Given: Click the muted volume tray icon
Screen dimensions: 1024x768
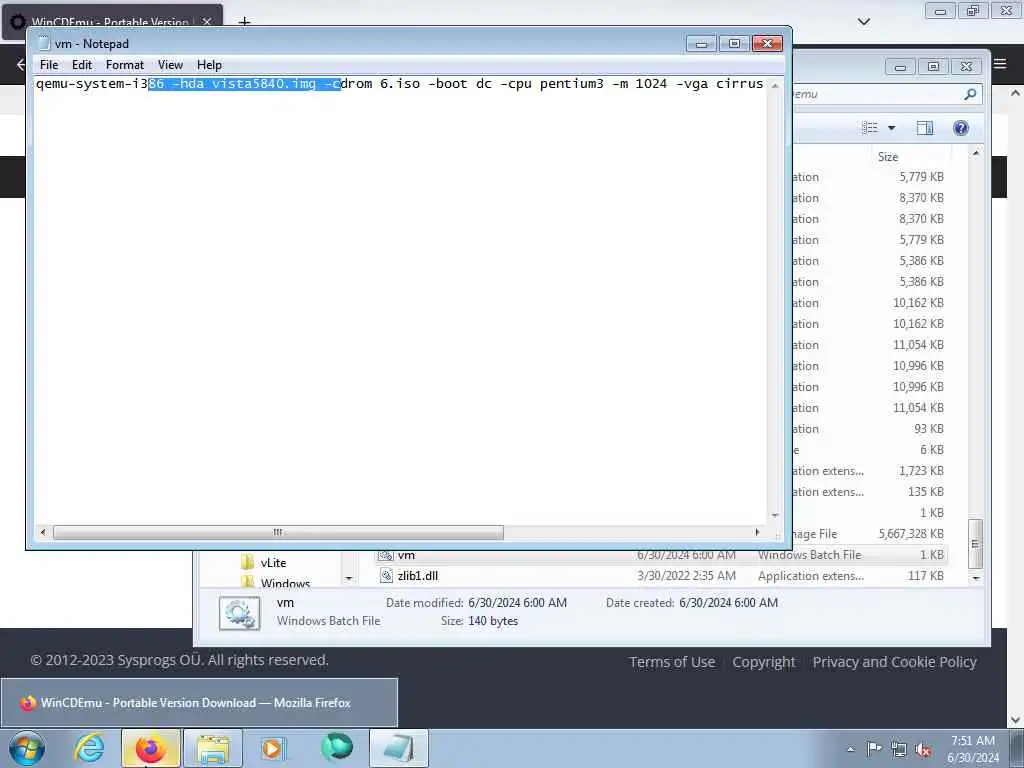Looking at the screenshot, I should pyautogui.click(x=923, y=750).
